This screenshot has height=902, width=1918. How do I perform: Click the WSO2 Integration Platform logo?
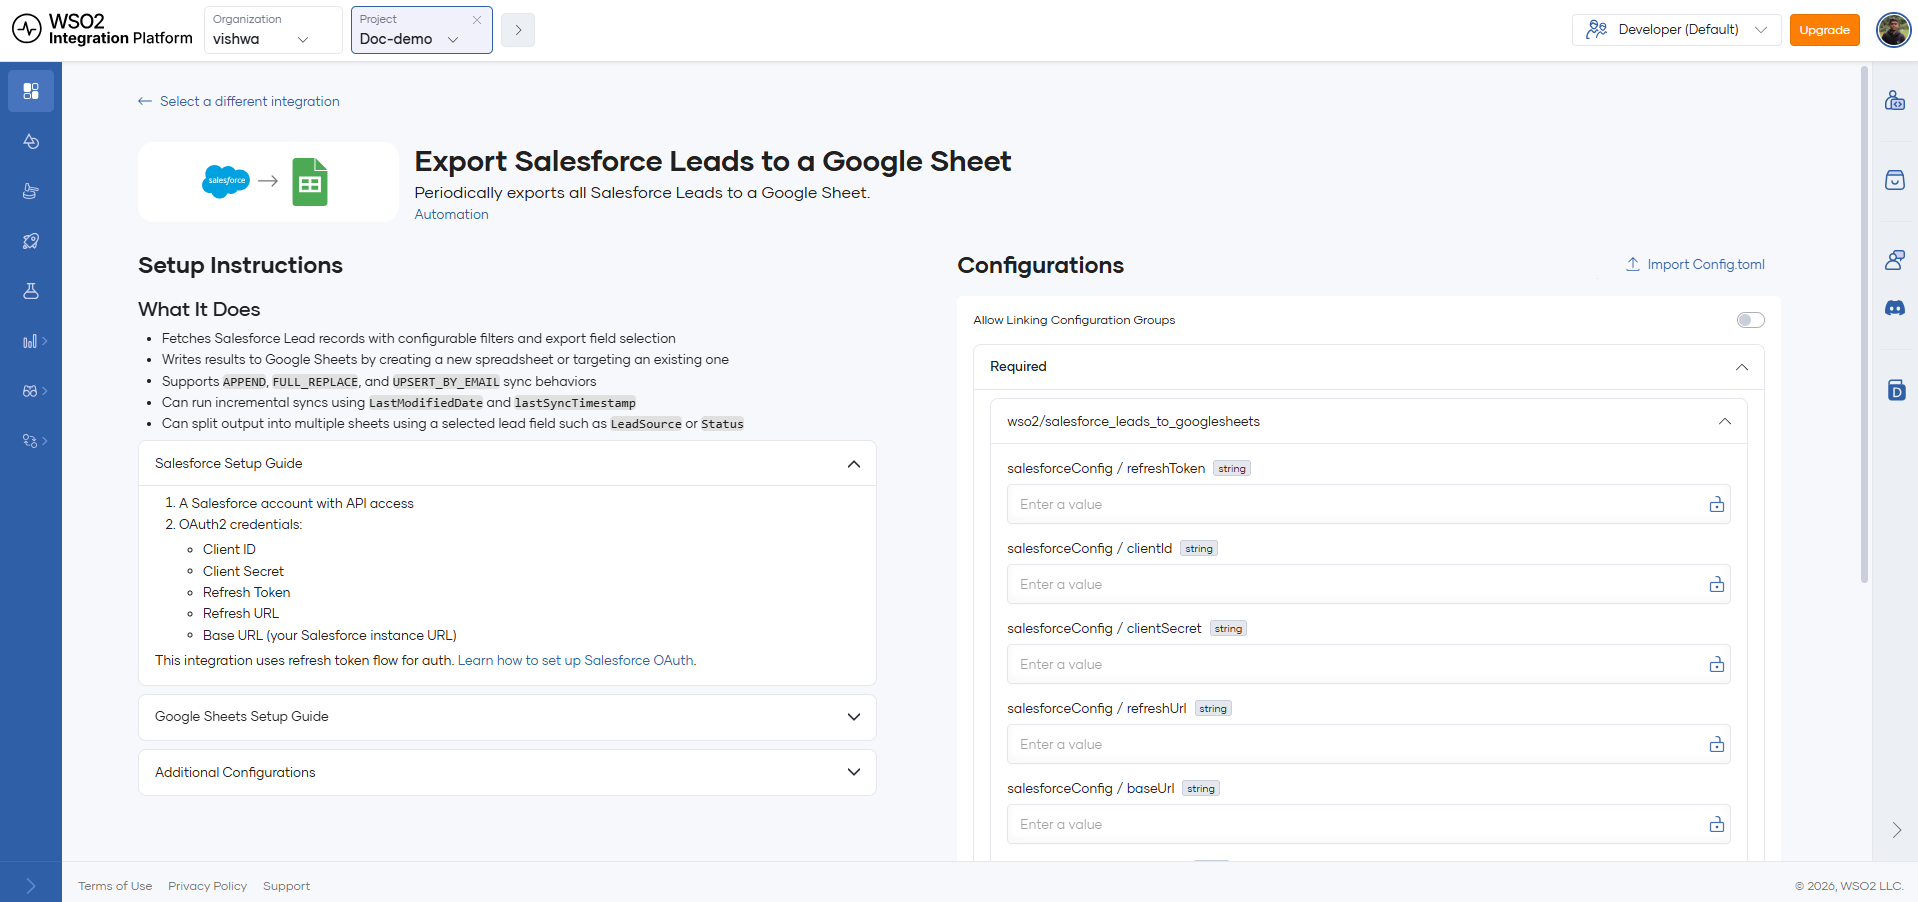tap(102, 30)
